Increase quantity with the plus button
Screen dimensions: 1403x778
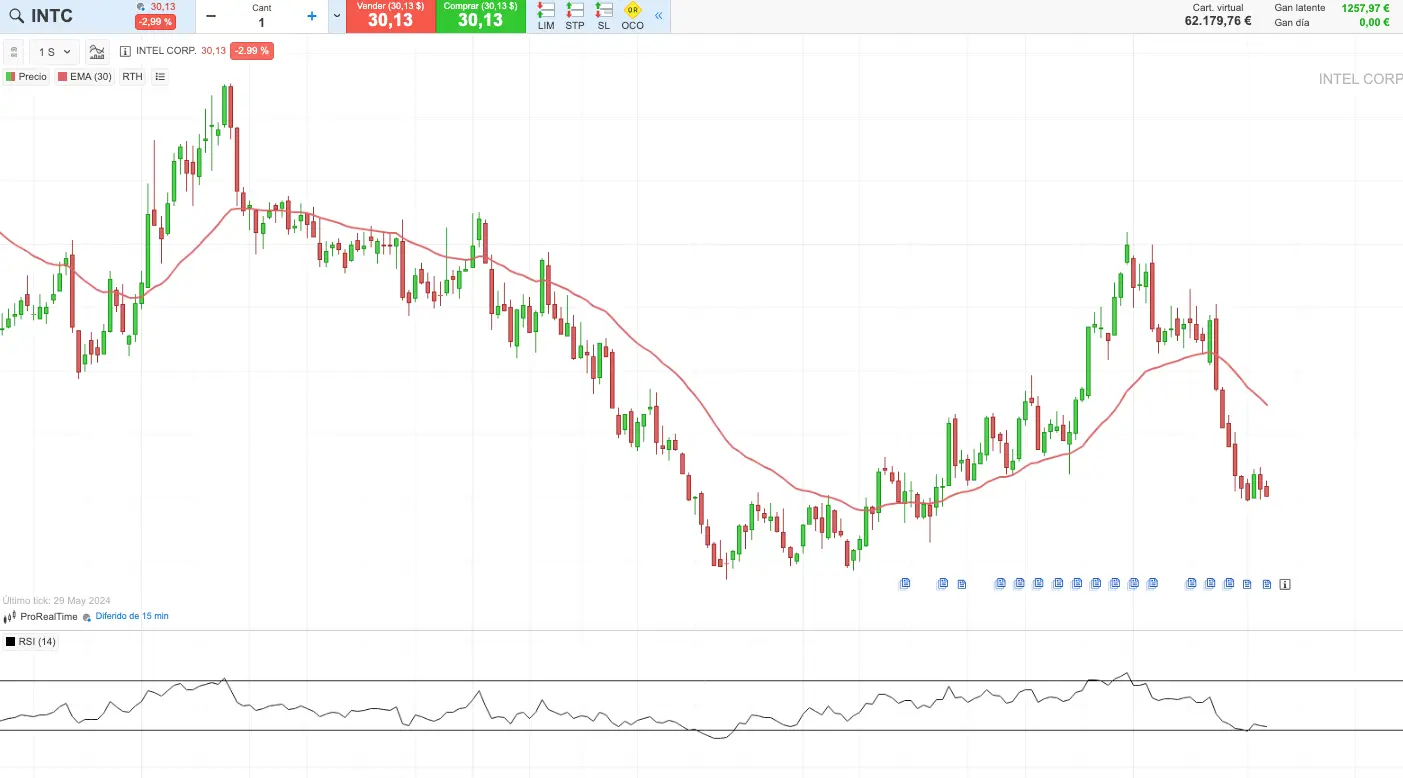tap(312, 16)
